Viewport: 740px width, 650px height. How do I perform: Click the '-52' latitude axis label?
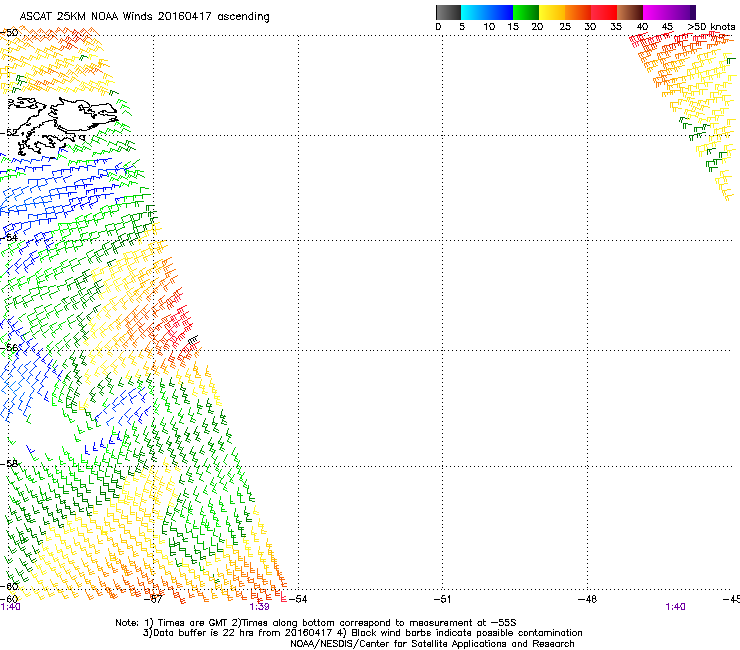(9, 133)
